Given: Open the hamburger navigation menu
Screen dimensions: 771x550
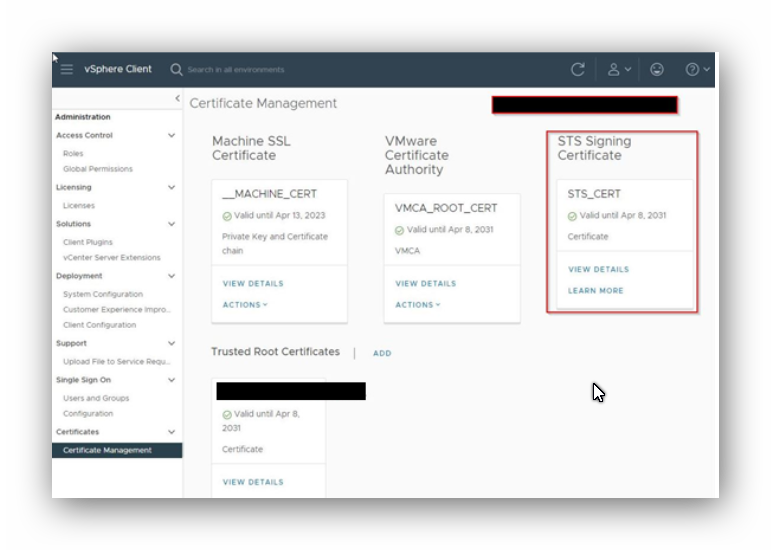Looking at the screenshot, I should coord(67,69).
